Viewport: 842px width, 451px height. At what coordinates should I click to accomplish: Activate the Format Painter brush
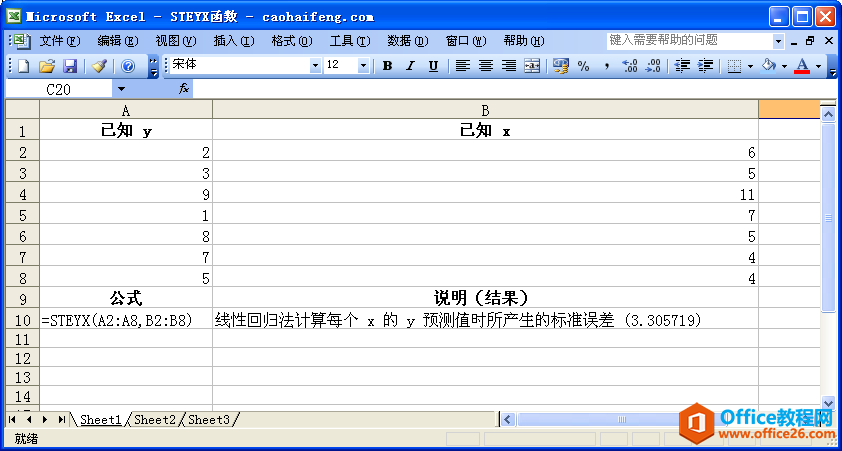tap(99, 66)
